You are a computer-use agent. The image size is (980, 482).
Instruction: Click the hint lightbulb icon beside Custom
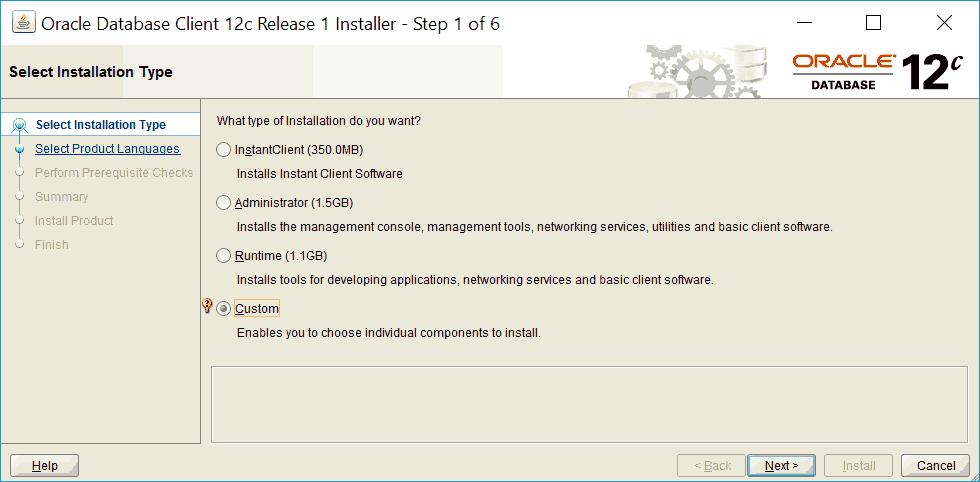click(208, 306)
